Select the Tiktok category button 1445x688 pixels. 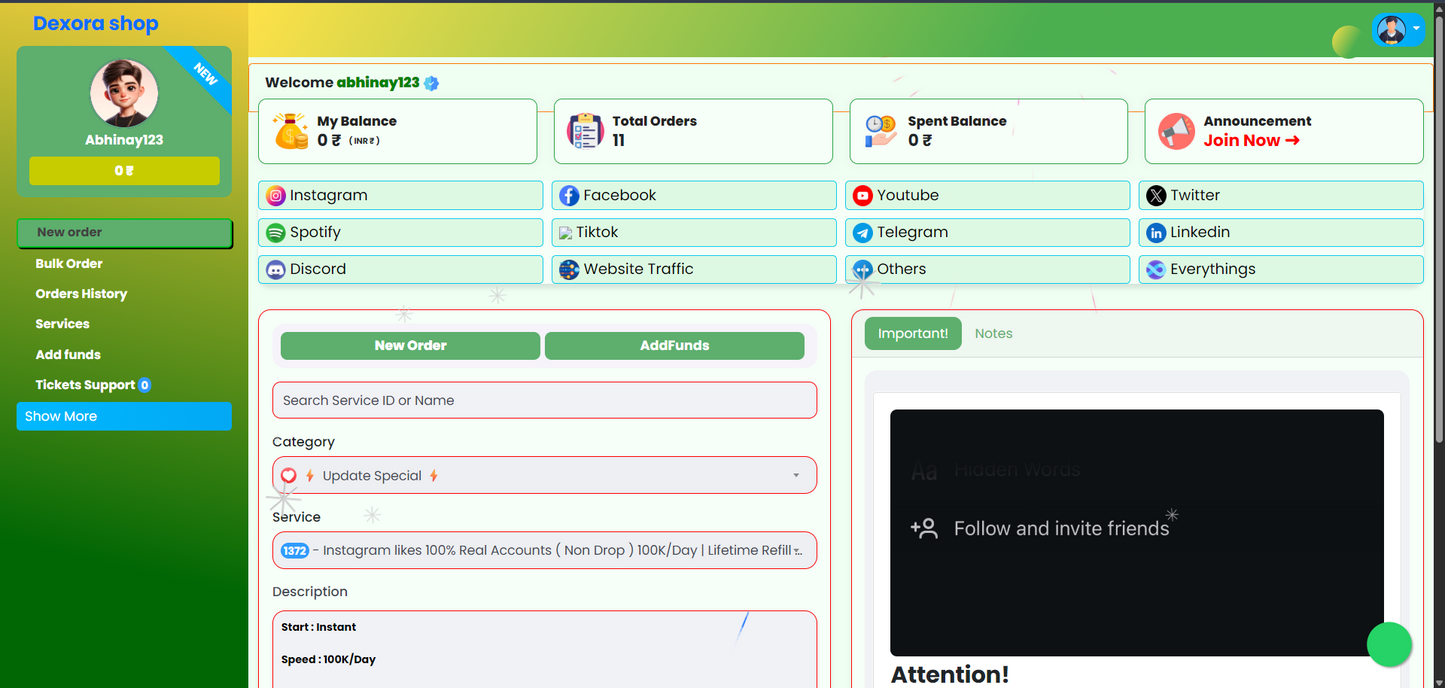pos(694,232)
